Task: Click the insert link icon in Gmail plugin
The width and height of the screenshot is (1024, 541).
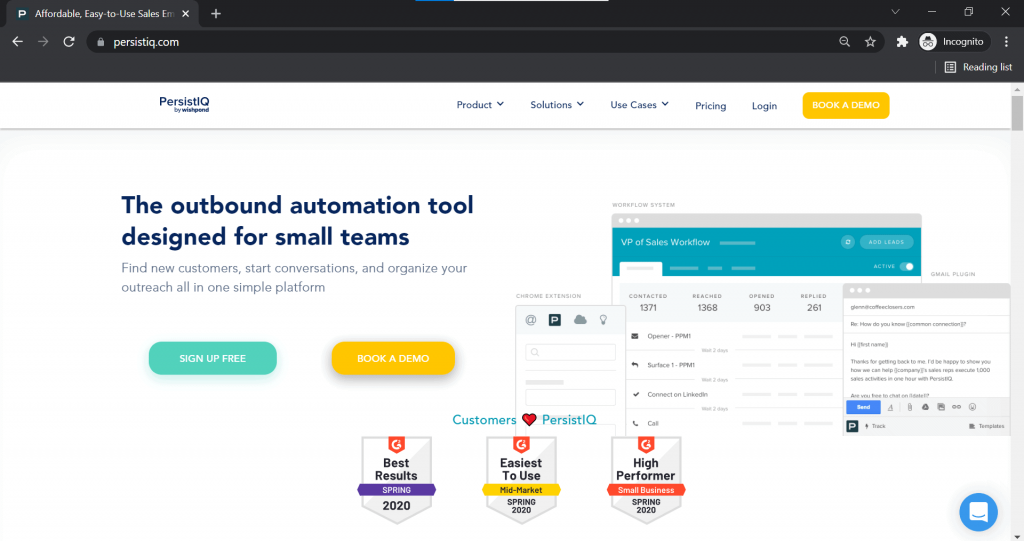Action: pyautogui.click(x=956, y=407)
